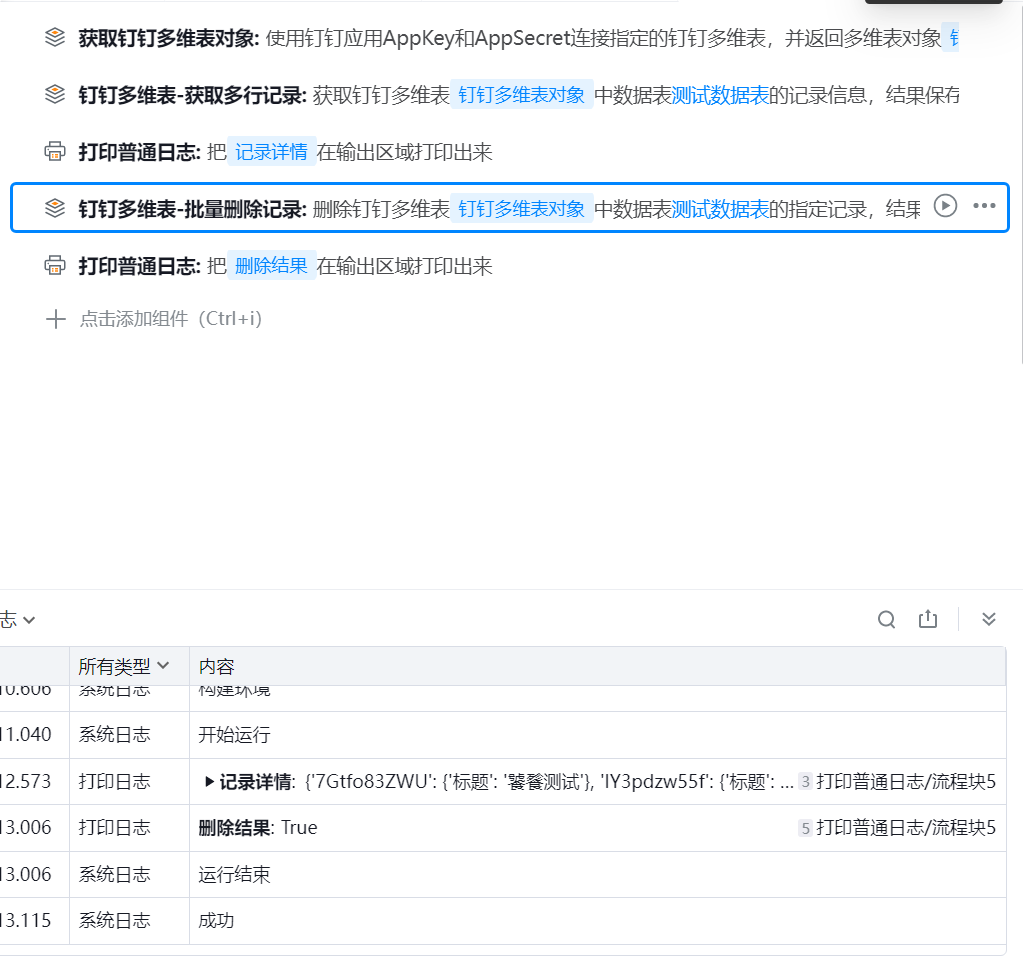Export the logs using the share icon
The image size is (1023, 958).
click(928, 620)
